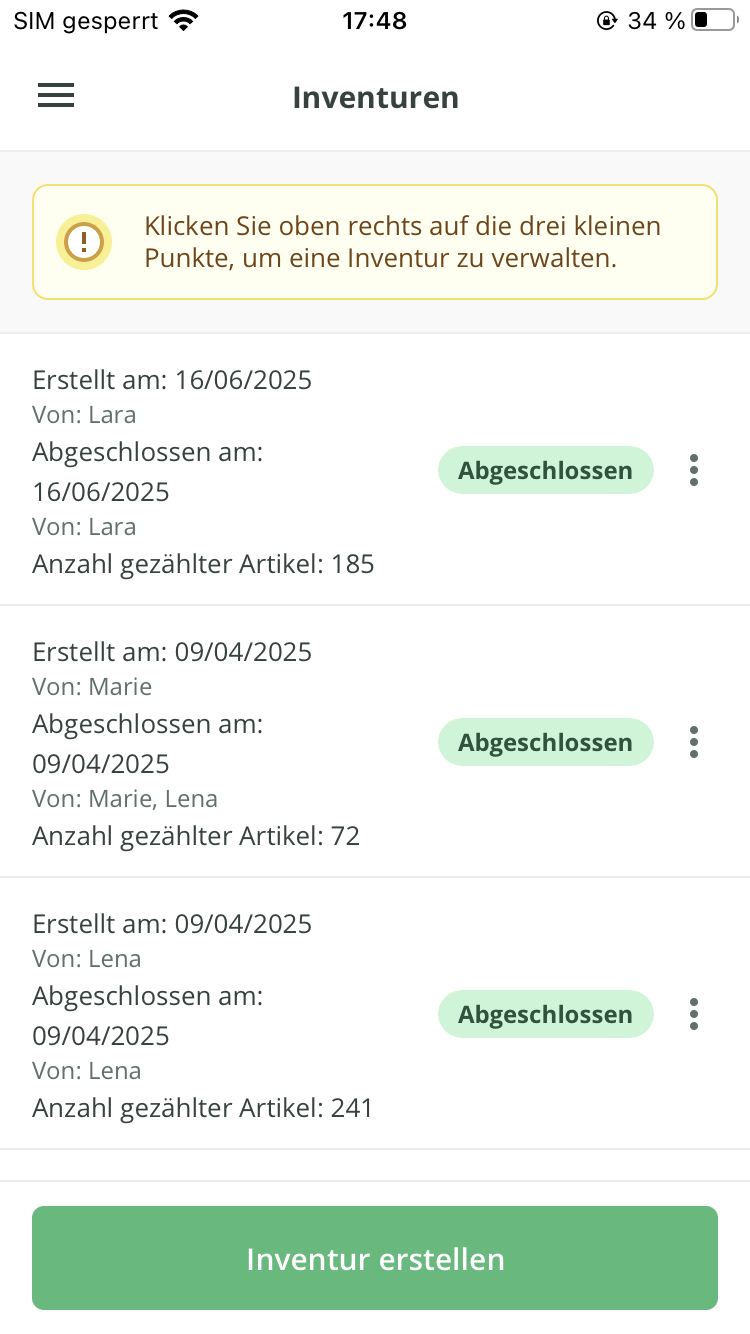Viewport: 750px width, 1334px height.
Task: Open three-dot menu for Lena's 241-article inventory
Action: pos(694,1014)
